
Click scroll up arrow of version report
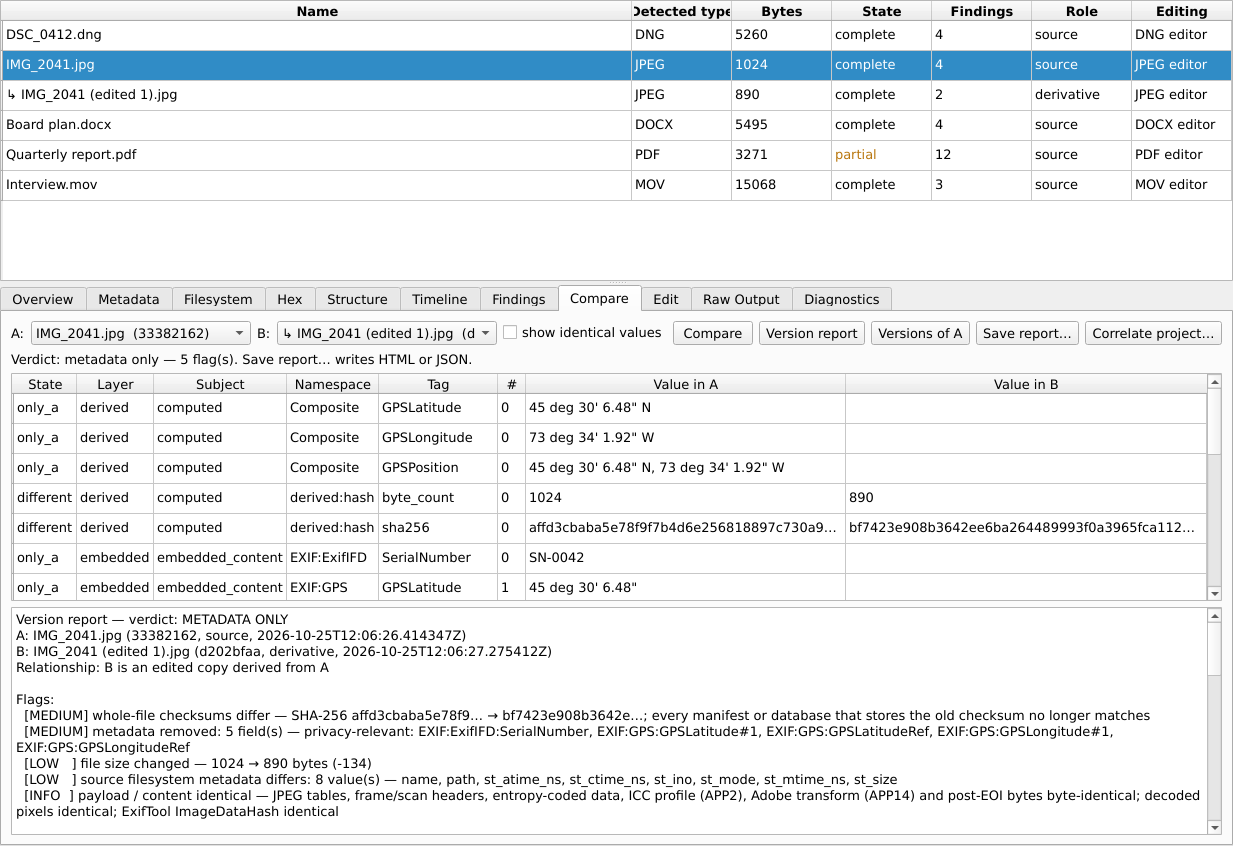point(1215,615)
